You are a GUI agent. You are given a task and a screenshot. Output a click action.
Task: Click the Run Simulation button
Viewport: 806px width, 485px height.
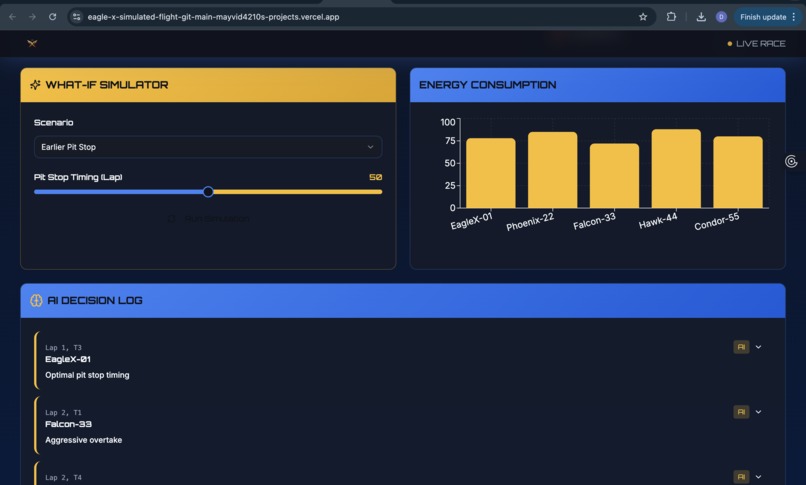tap(208, 219)
